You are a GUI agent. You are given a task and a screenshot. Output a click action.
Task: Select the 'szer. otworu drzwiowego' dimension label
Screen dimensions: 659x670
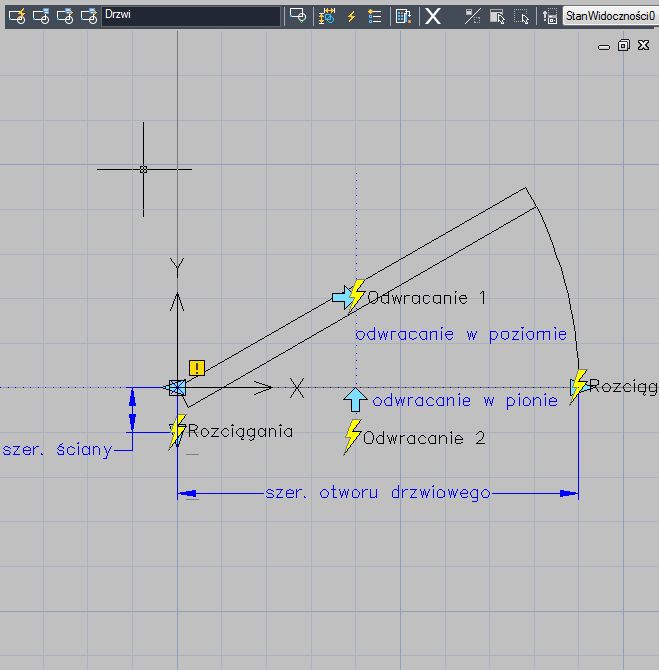coord(378,493)
